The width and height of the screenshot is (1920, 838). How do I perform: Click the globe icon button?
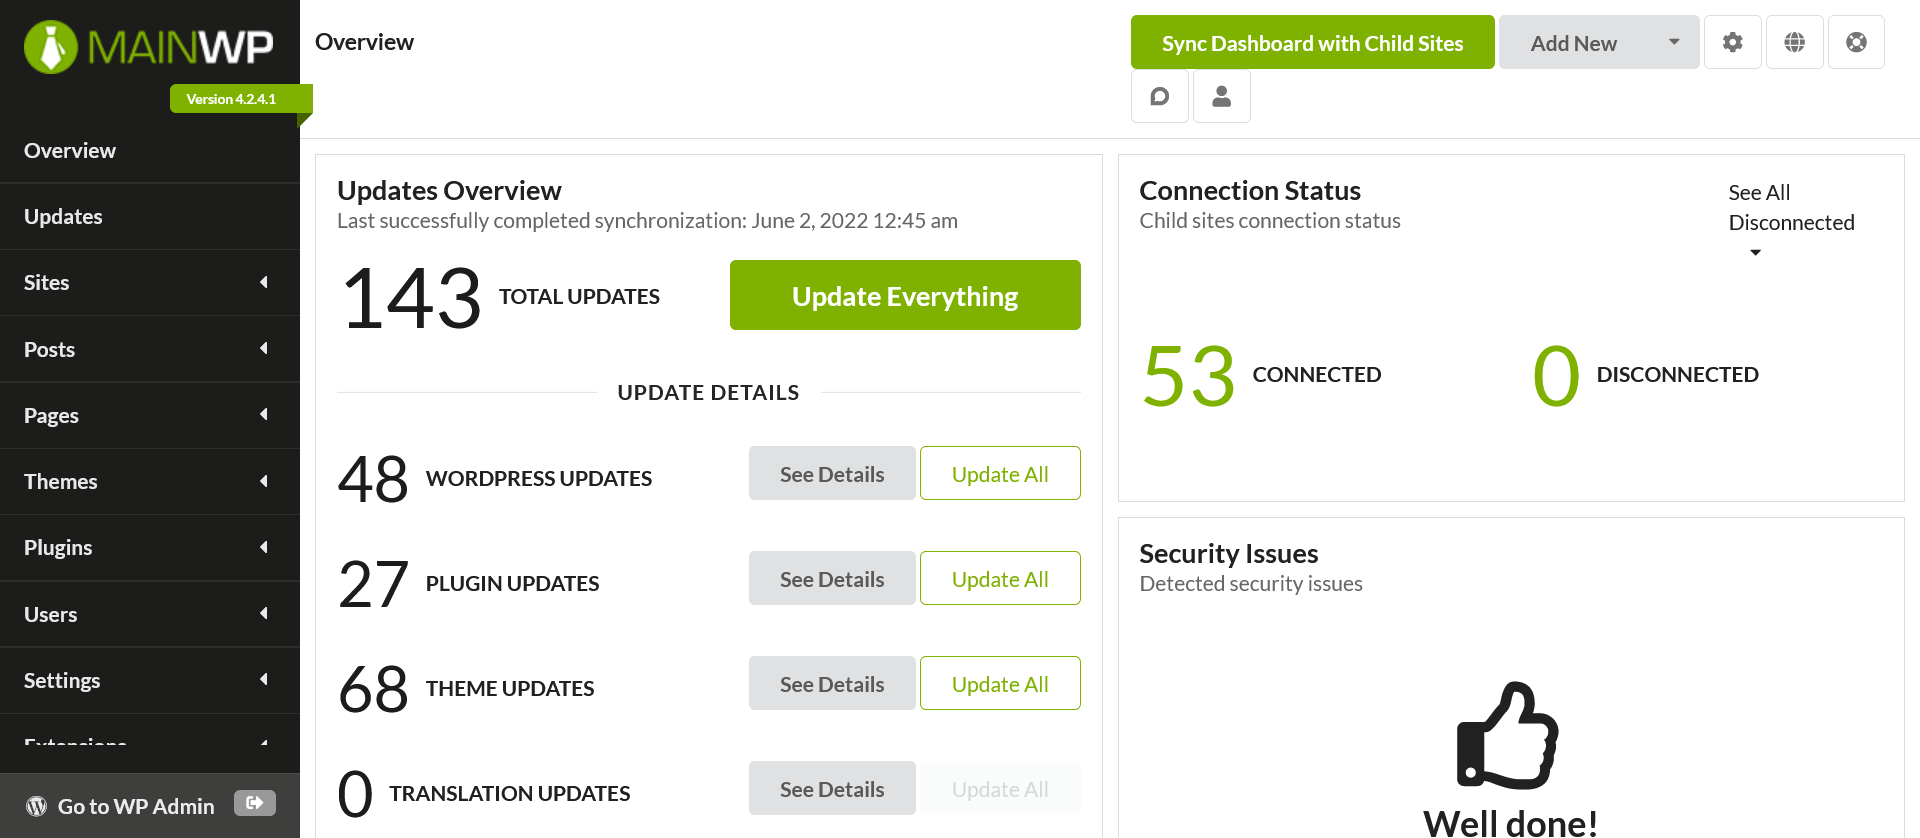tap(1795, 42)
